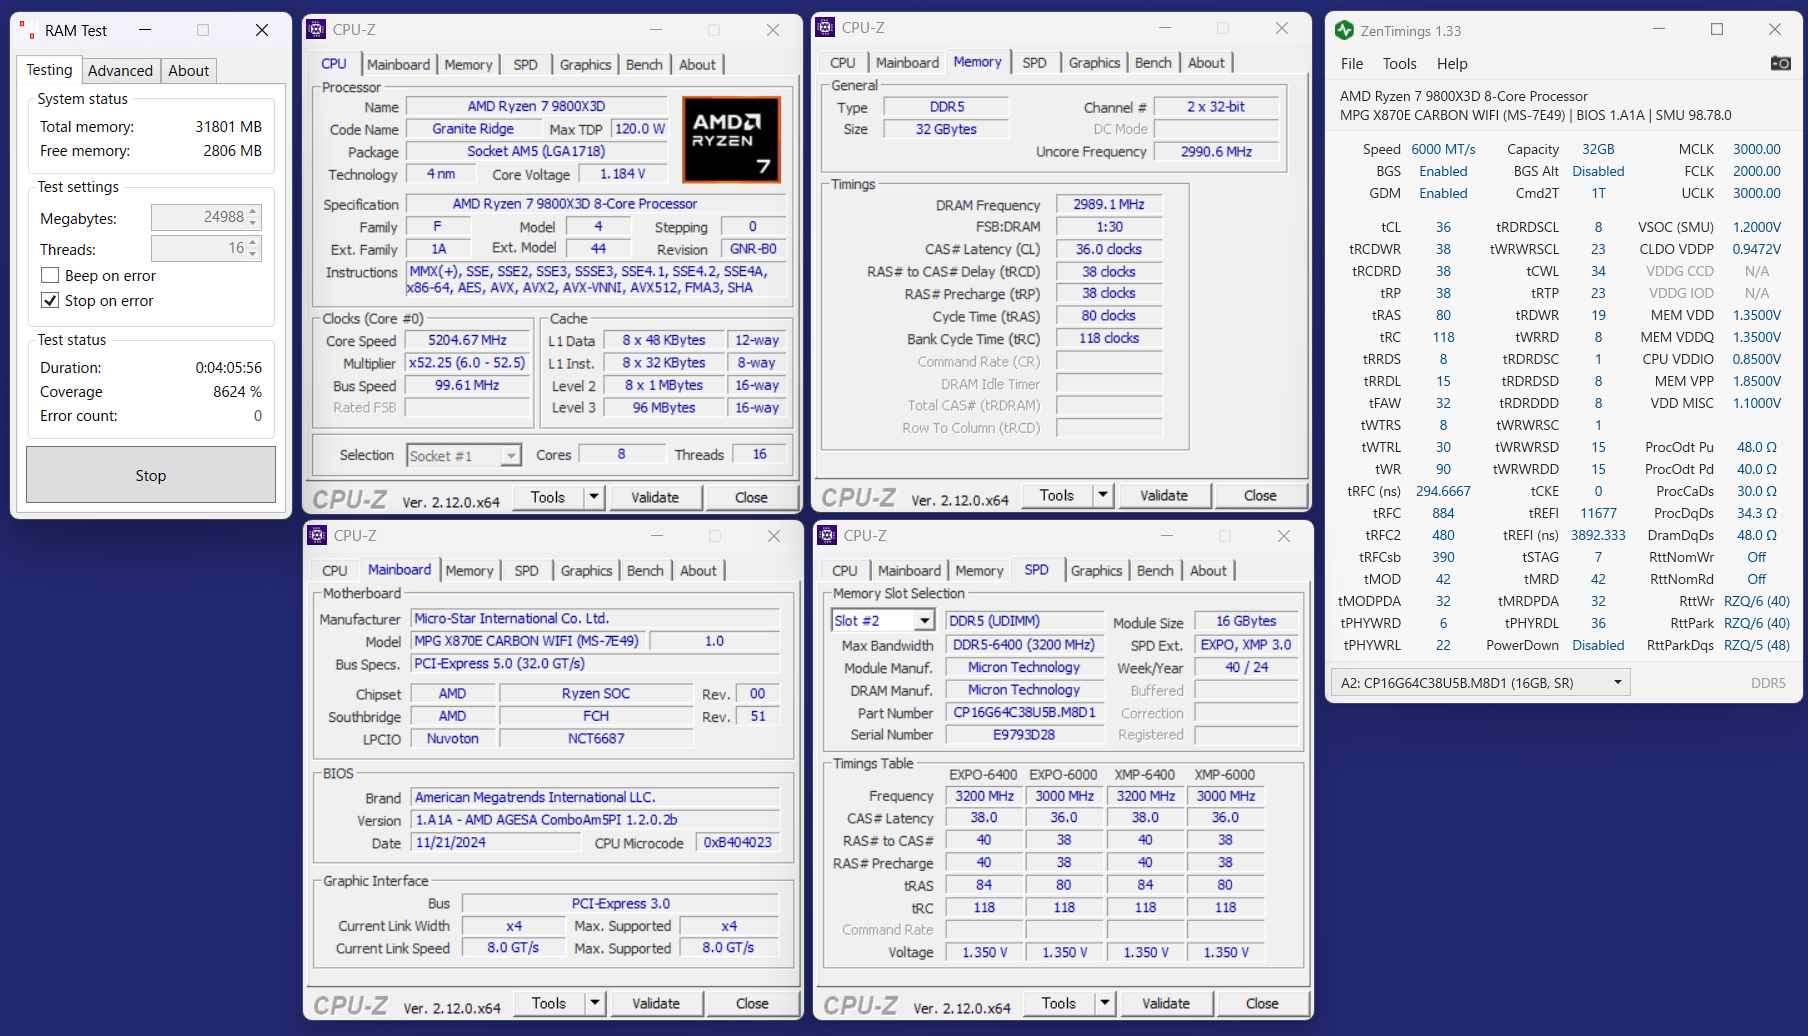Click the Stop button in RAM Test
1808x1036 pixels.
[x=151, y=475]
